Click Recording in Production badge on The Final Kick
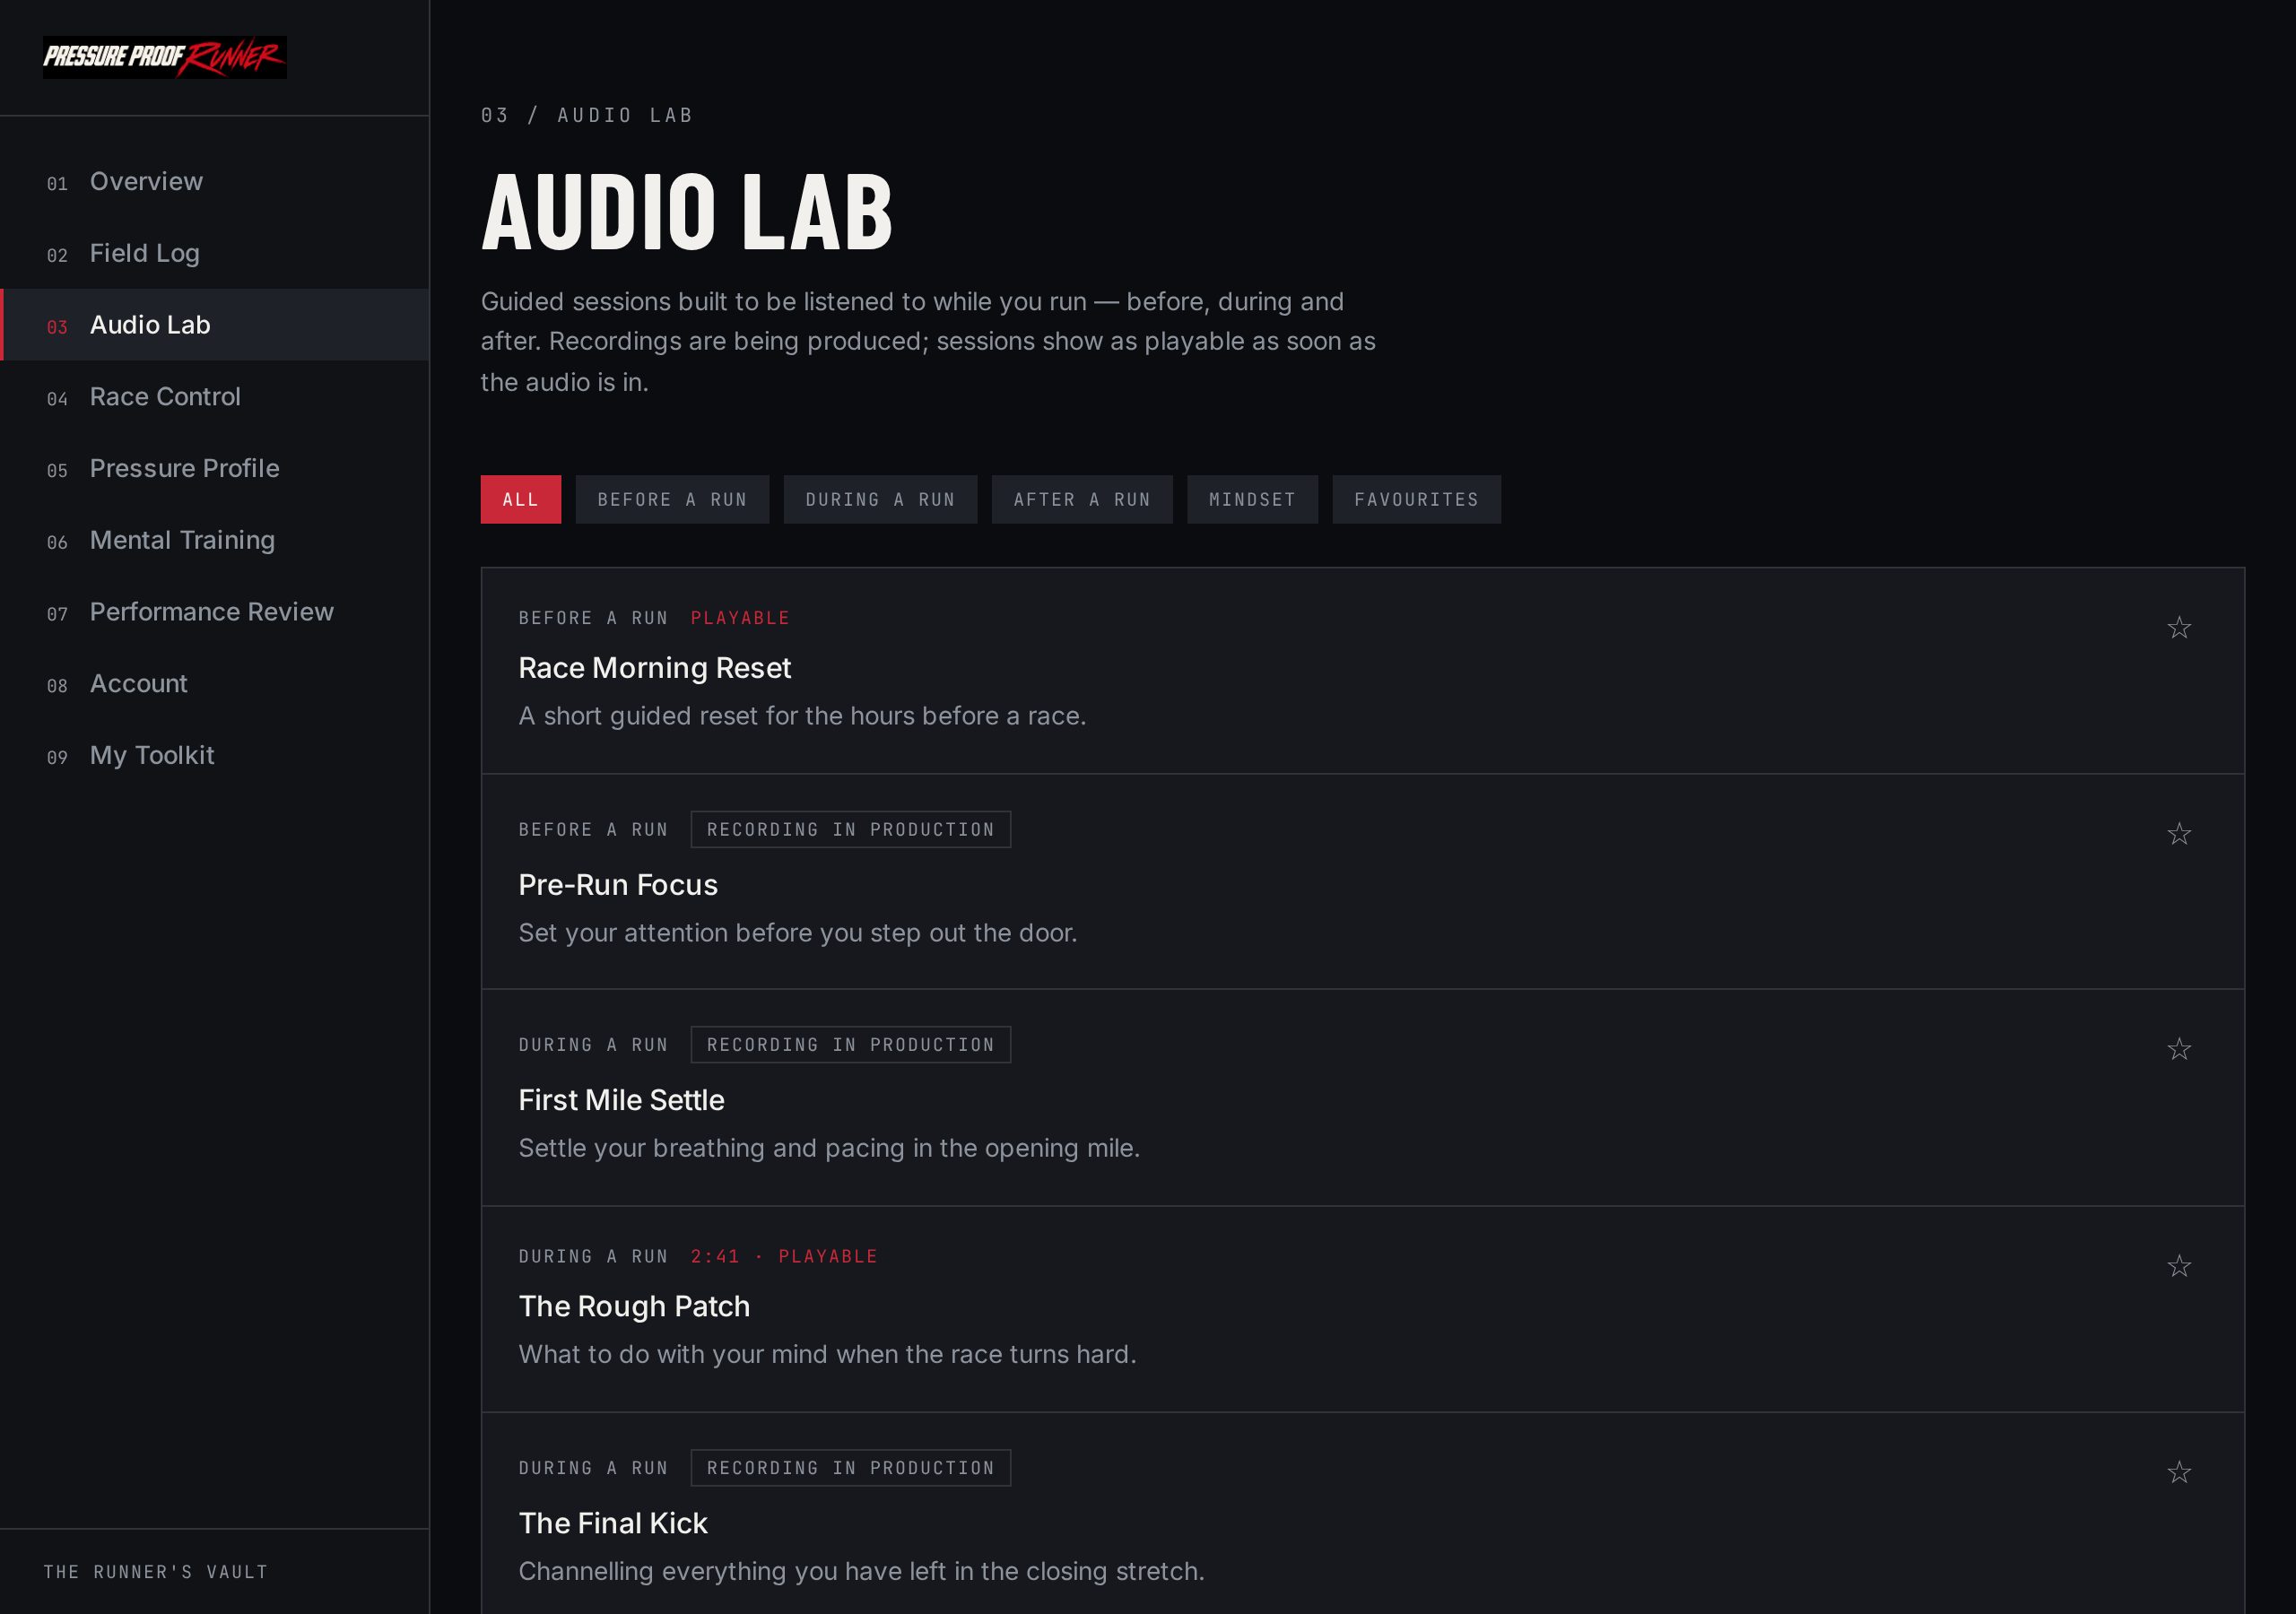 tap(851, 1468)
